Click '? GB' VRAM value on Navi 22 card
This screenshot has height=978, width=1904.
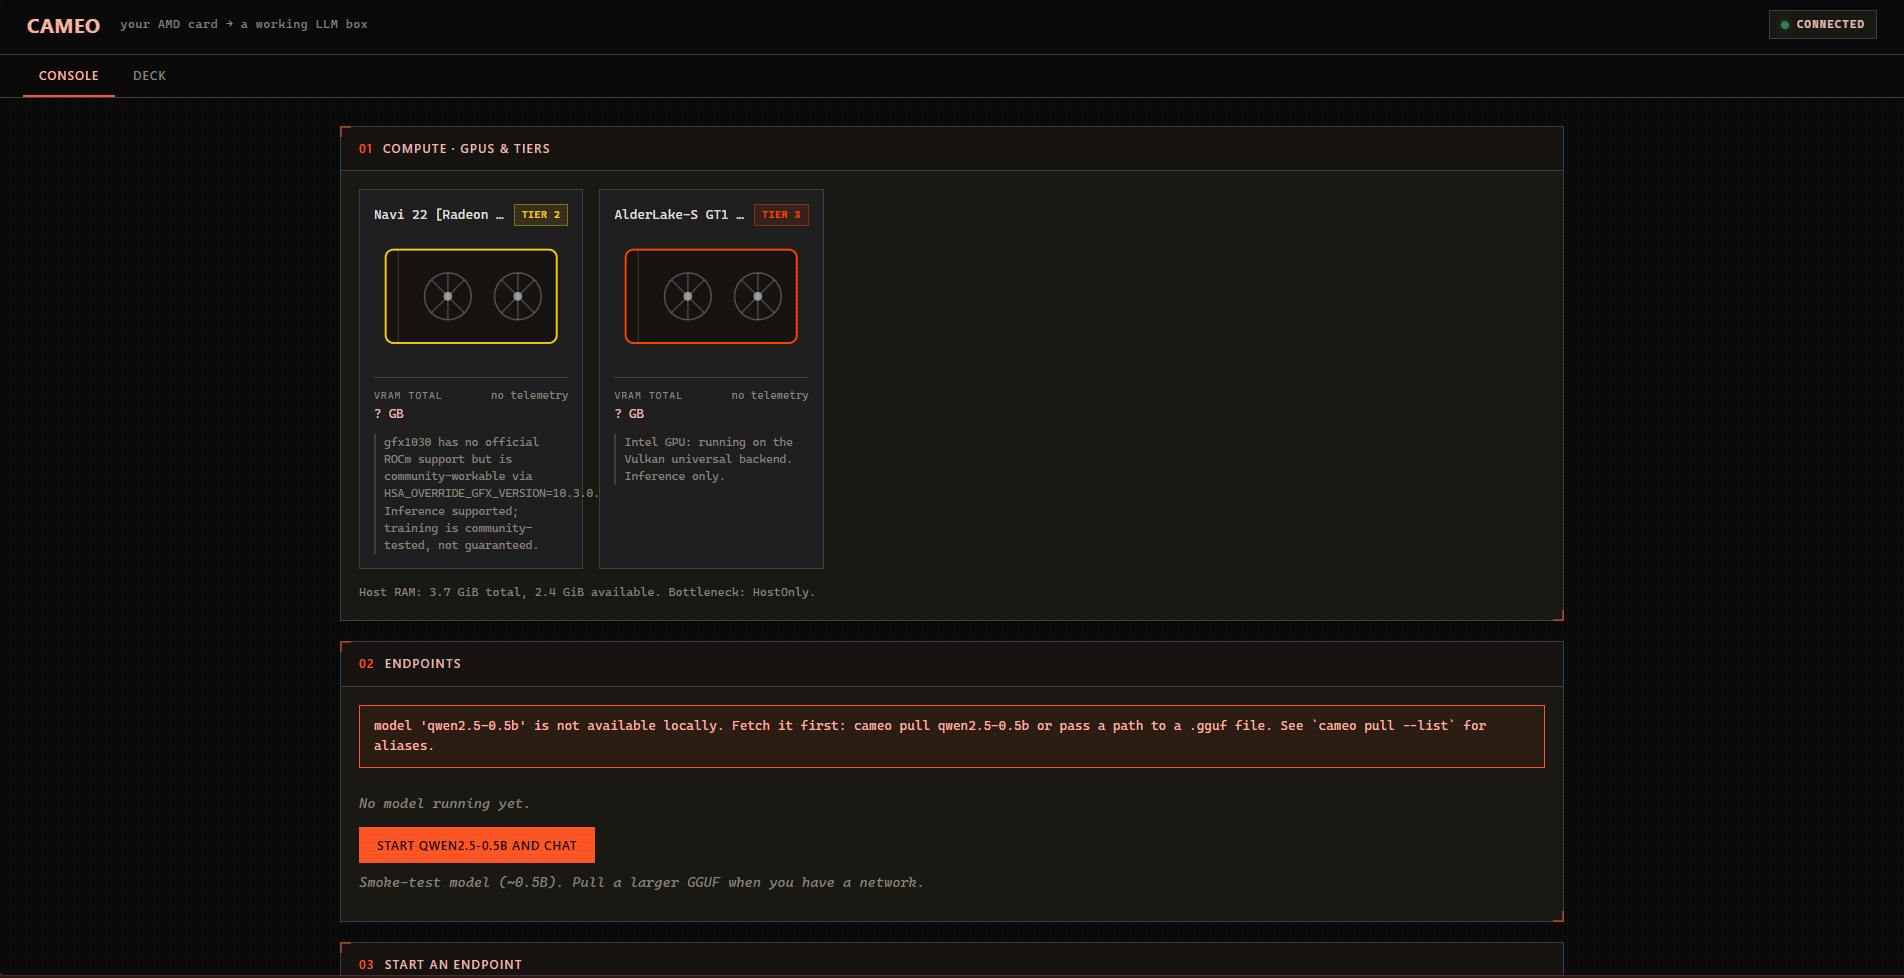(x=389, y=414)
